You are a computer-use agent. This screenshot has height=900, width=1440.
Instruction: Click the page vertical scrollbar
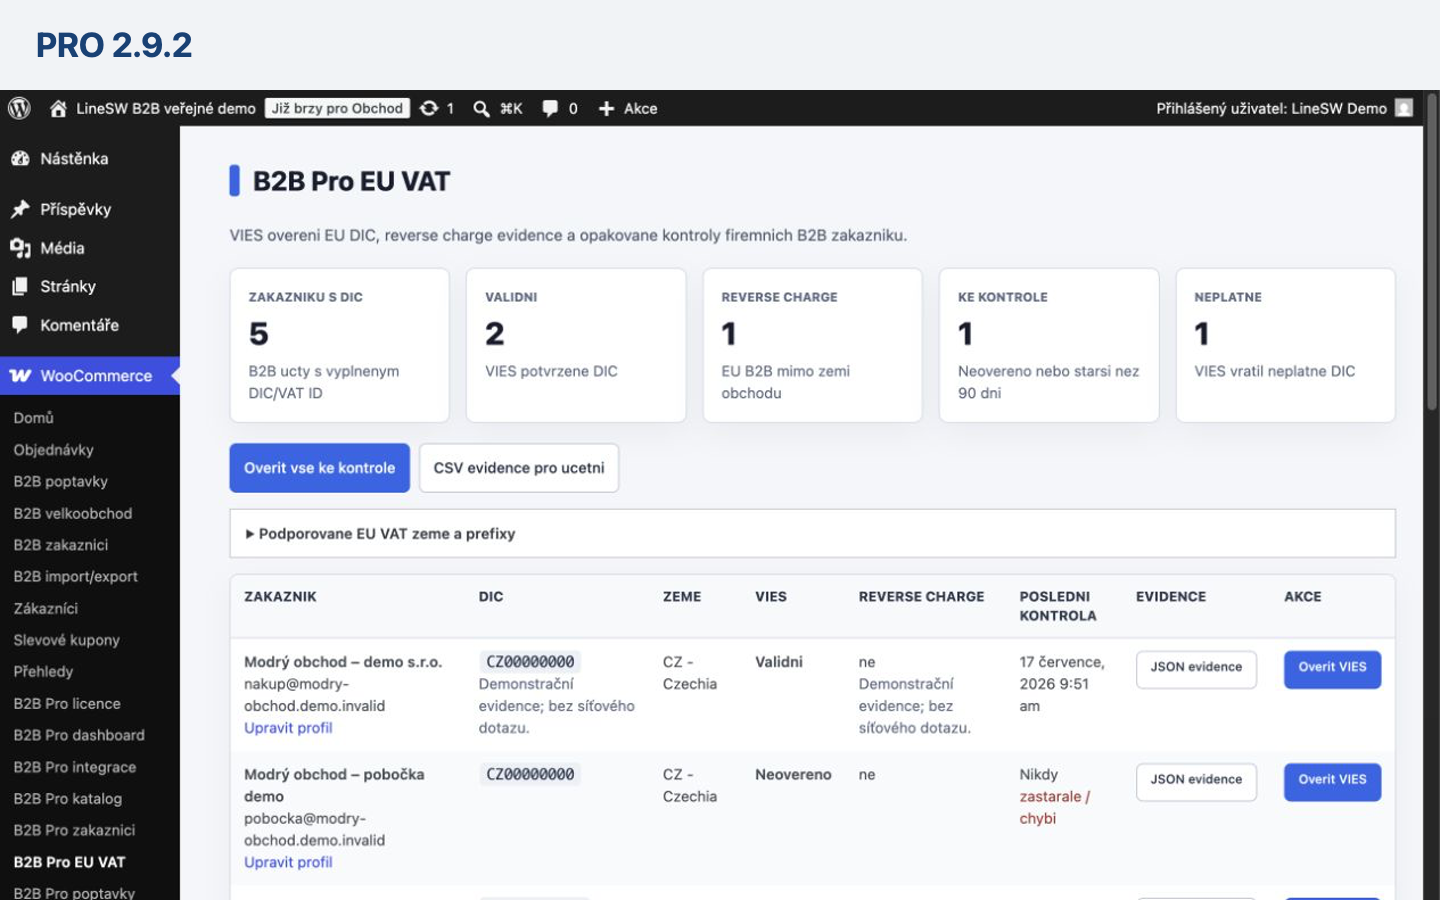coord(1431,250)
